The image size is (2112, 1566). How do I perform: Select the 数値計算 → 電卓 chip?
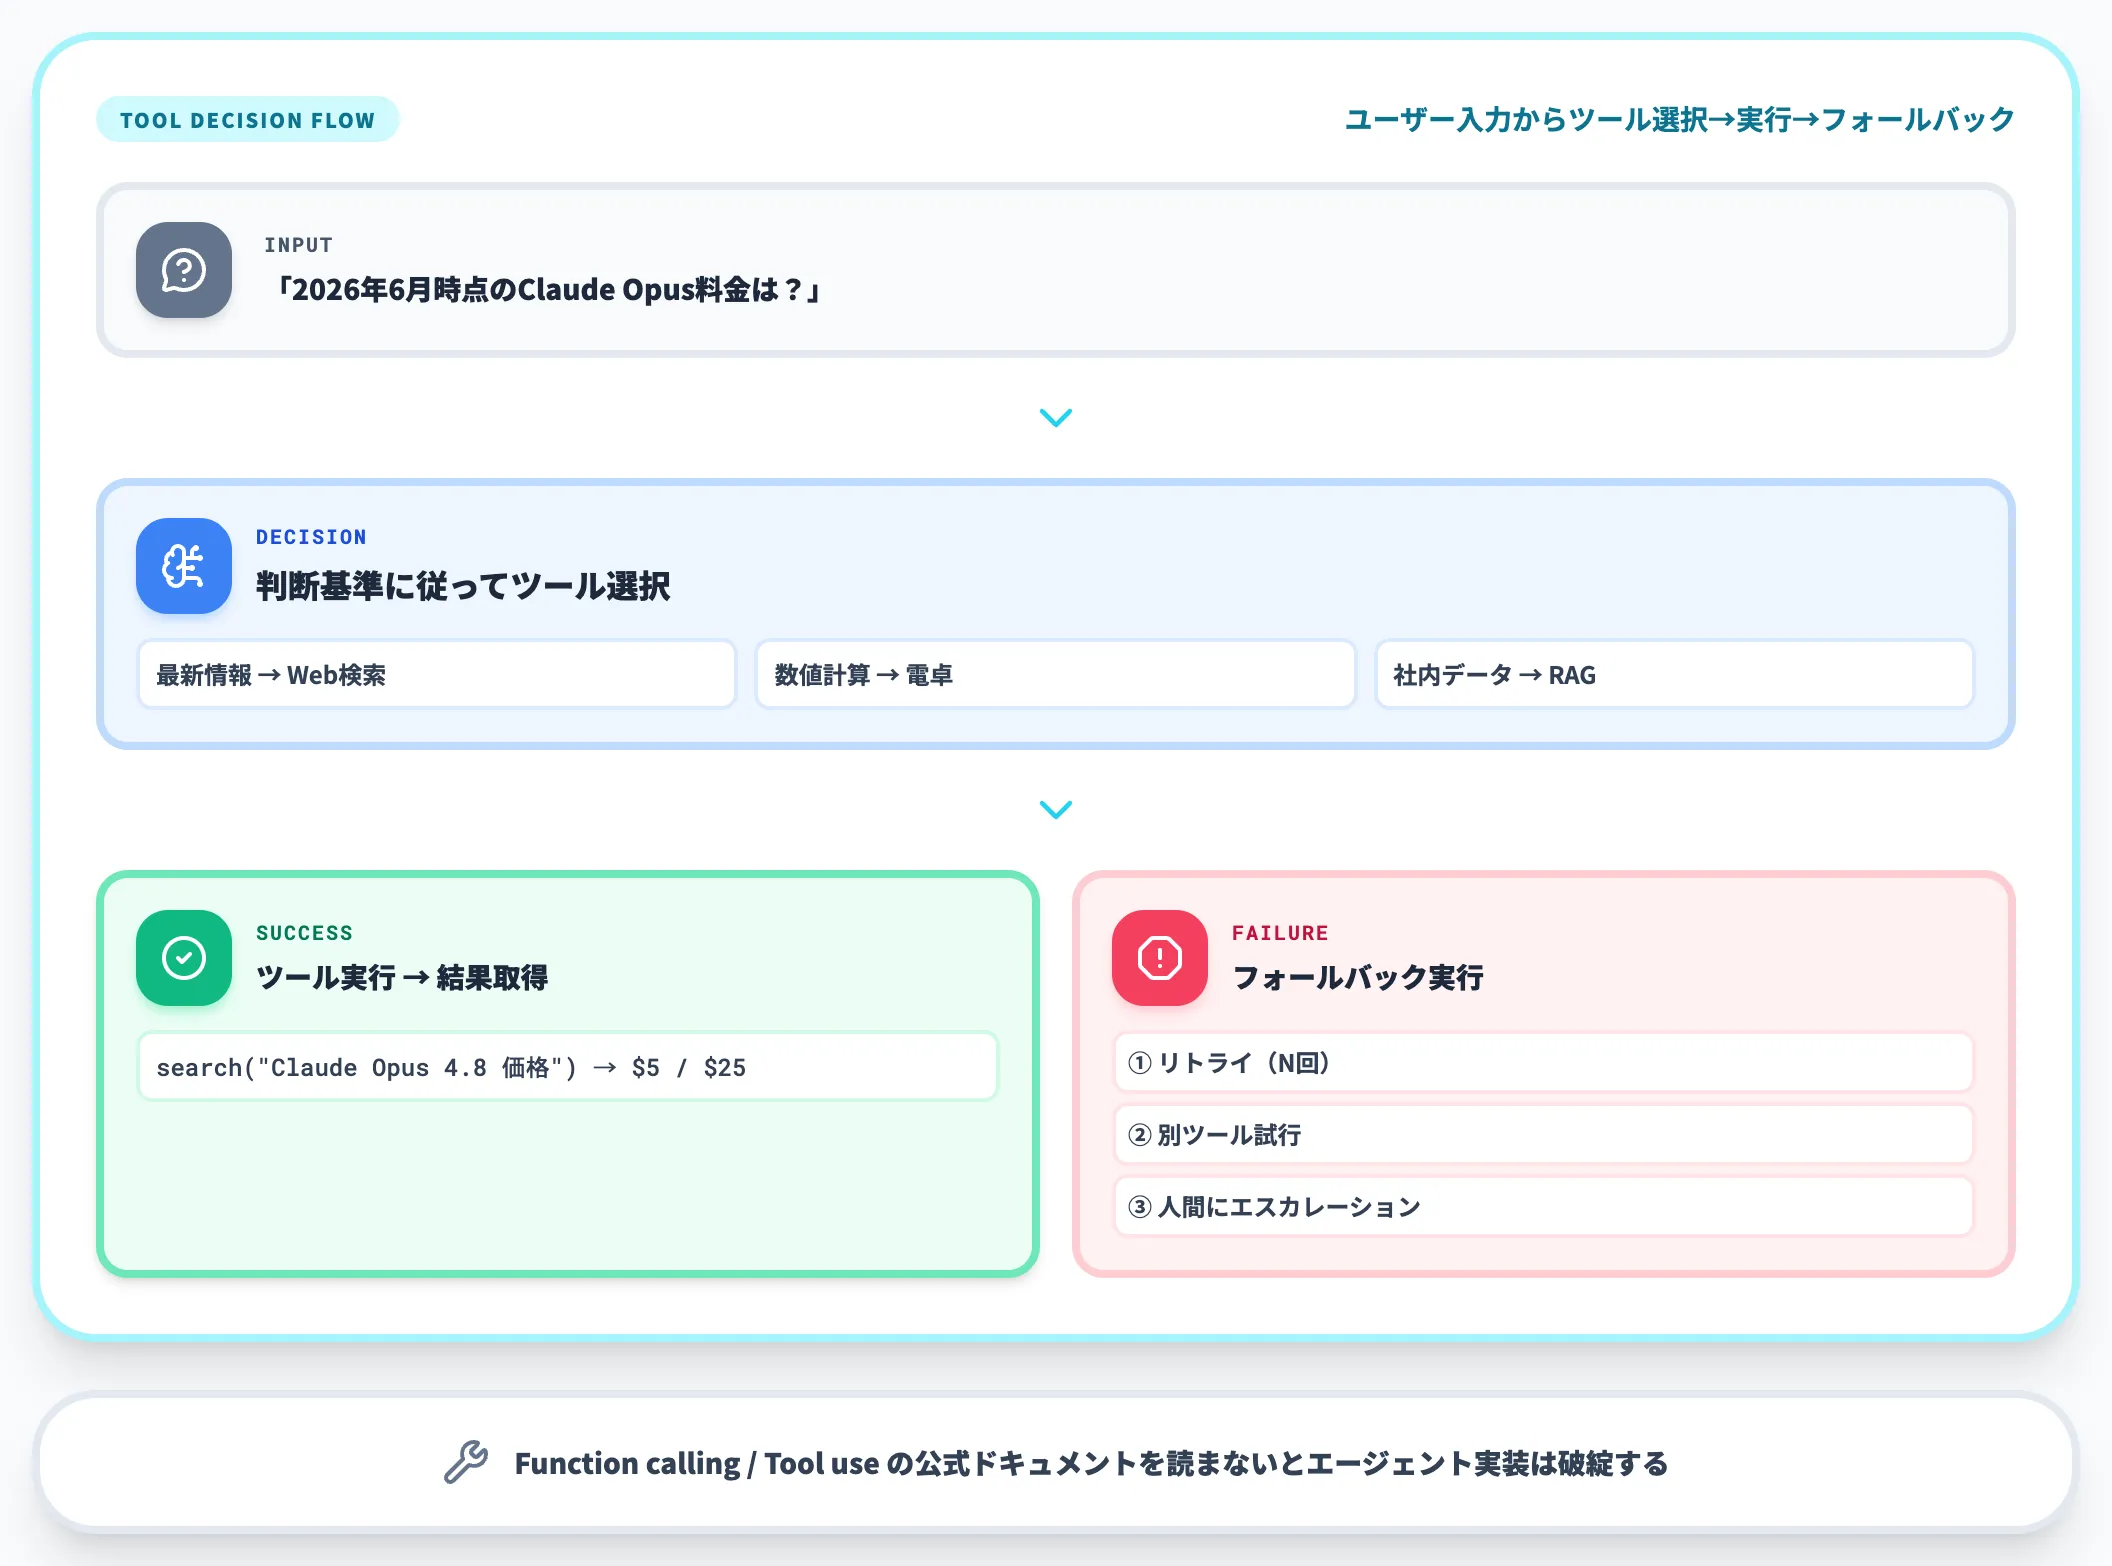point(1055,675)
